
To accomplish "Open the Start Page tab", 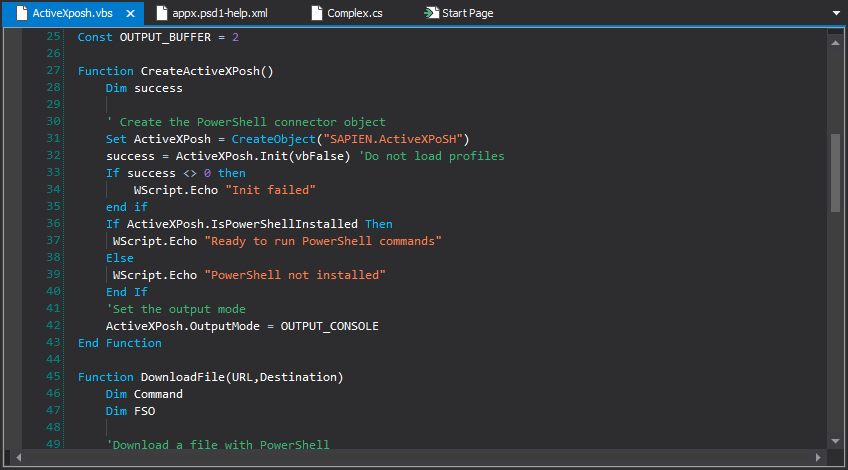I will coord(467,13).
